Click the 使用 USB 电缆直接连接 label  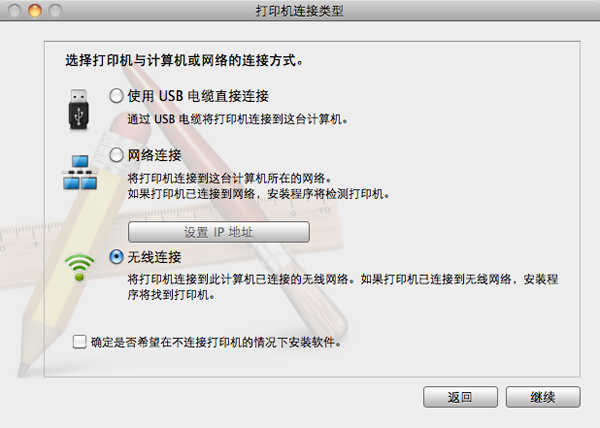click(198, 96)
